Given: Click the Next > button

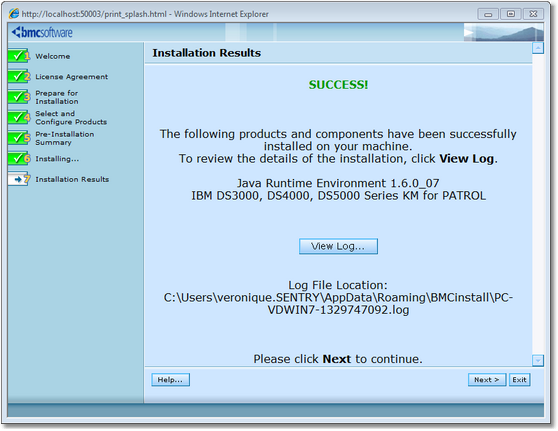Looking at the screenshot, I should coord(486,380).
